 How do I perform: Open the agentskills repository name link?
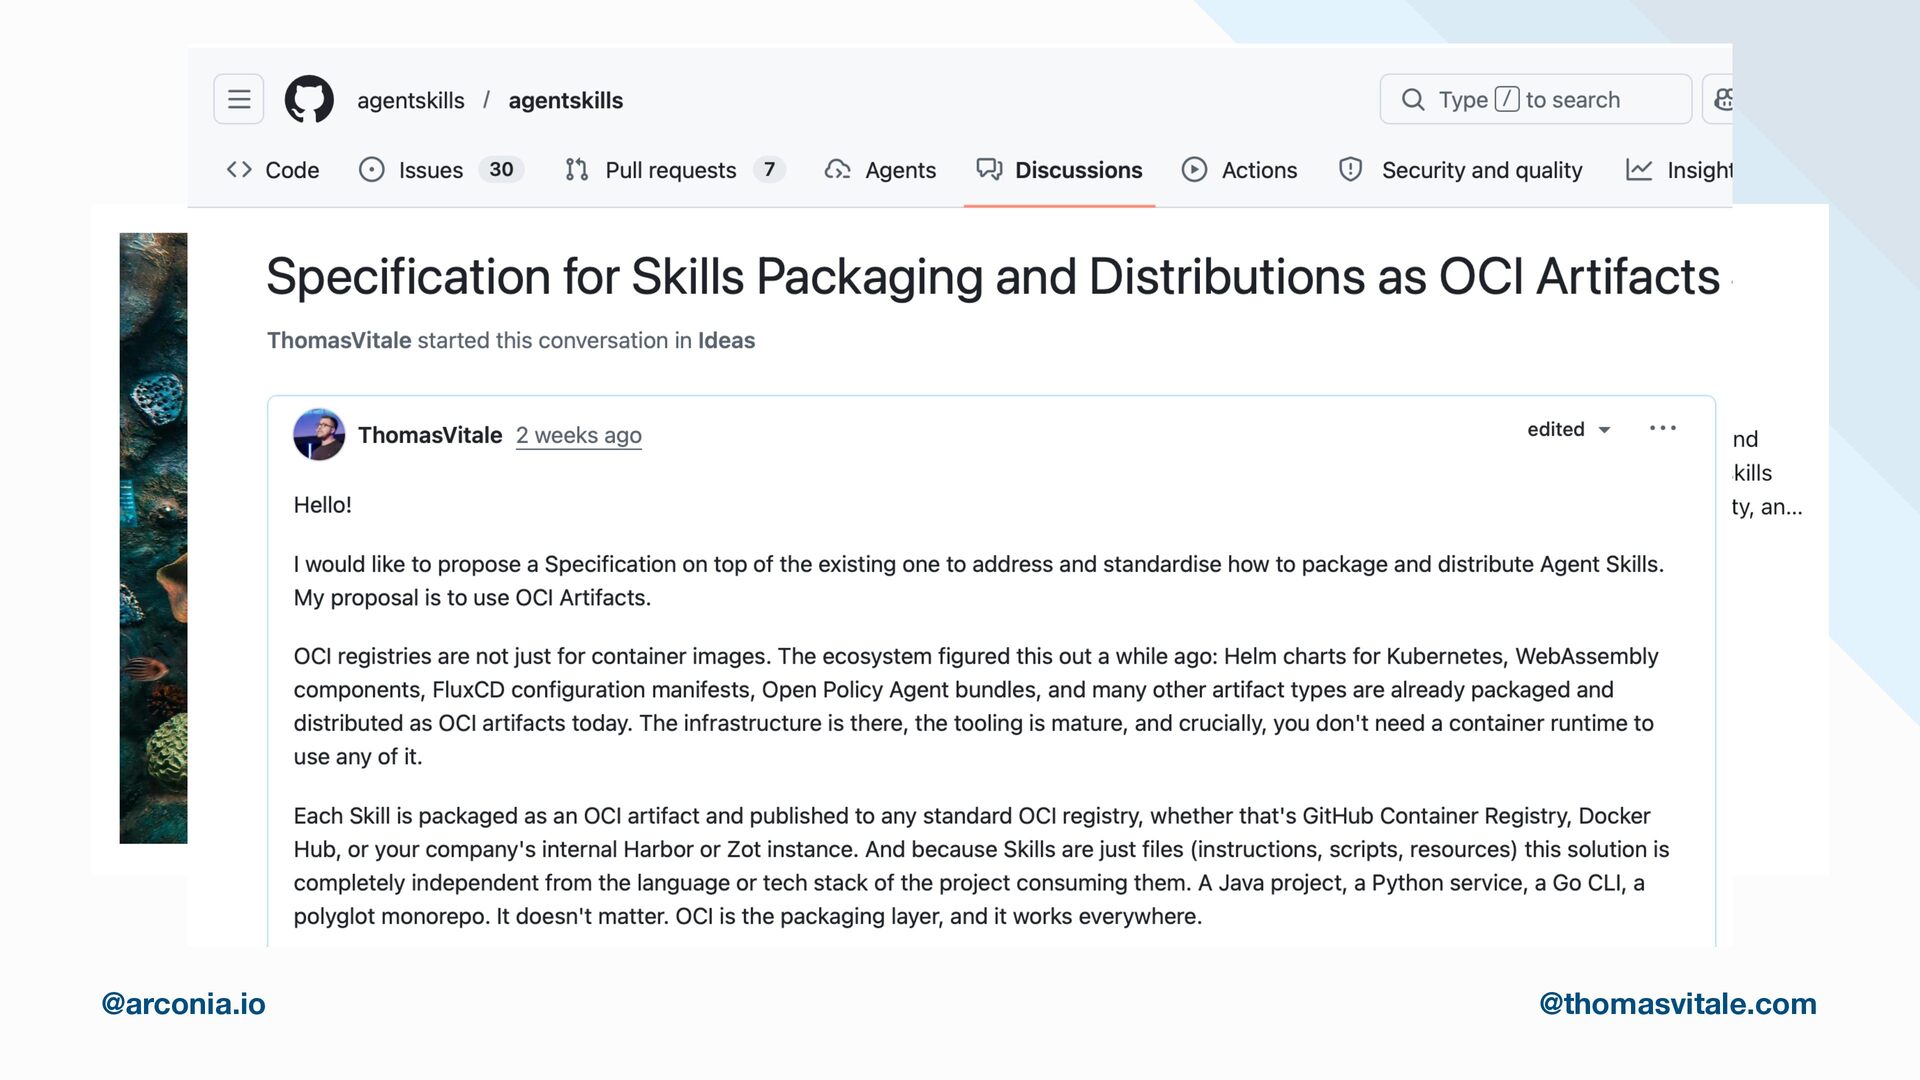coord(565,100)
